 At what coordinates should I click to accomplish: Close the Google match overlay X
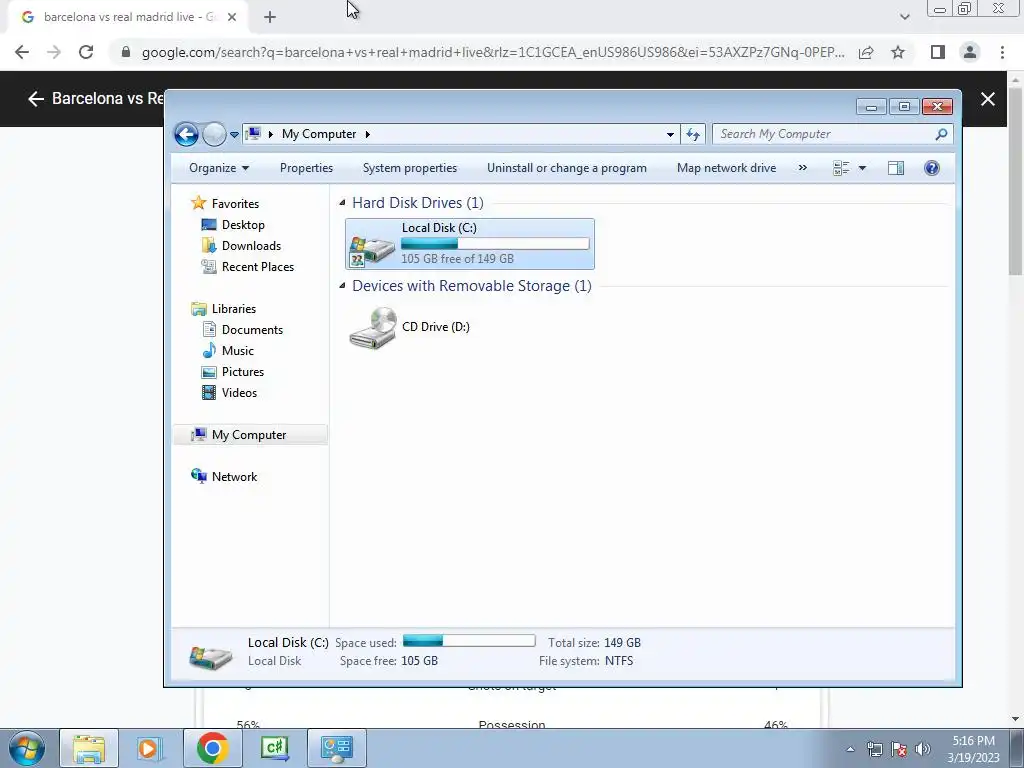point(987,99)
